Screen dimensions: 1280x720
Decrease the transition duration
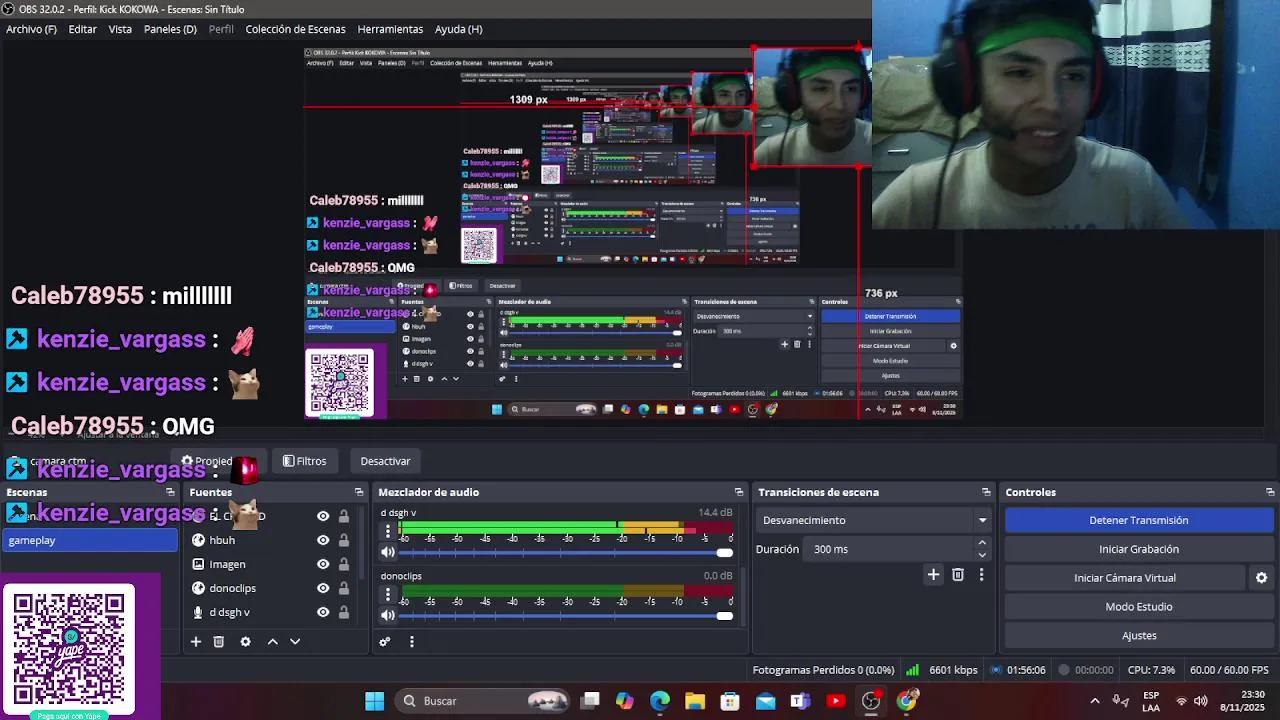(982, 555)
